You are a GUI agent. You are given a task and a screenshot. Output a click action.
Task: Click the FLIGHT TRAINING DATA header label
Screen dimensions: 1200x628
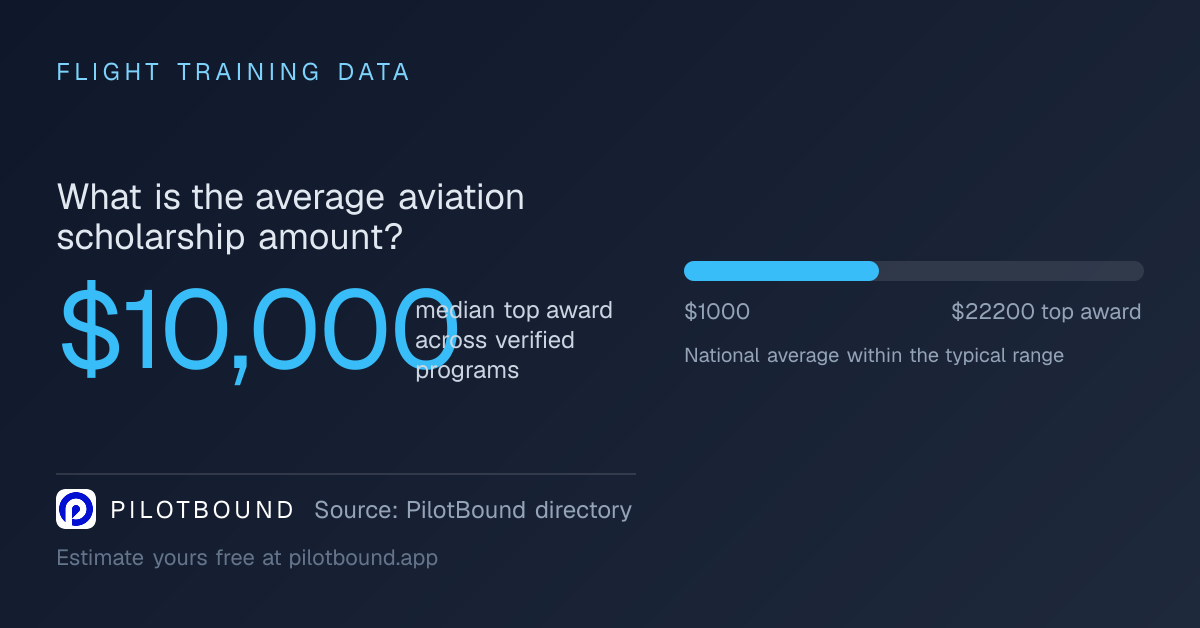233,72
